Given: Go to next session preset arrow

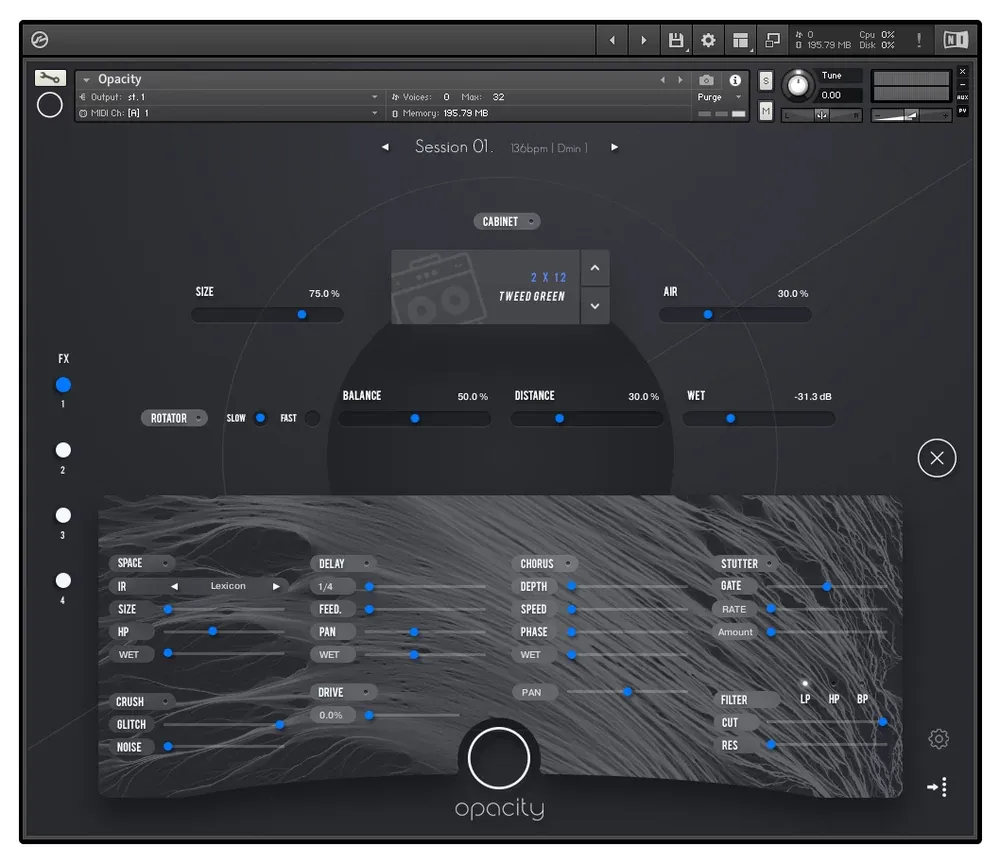Looking at the screenshot, I should point(614,147).
